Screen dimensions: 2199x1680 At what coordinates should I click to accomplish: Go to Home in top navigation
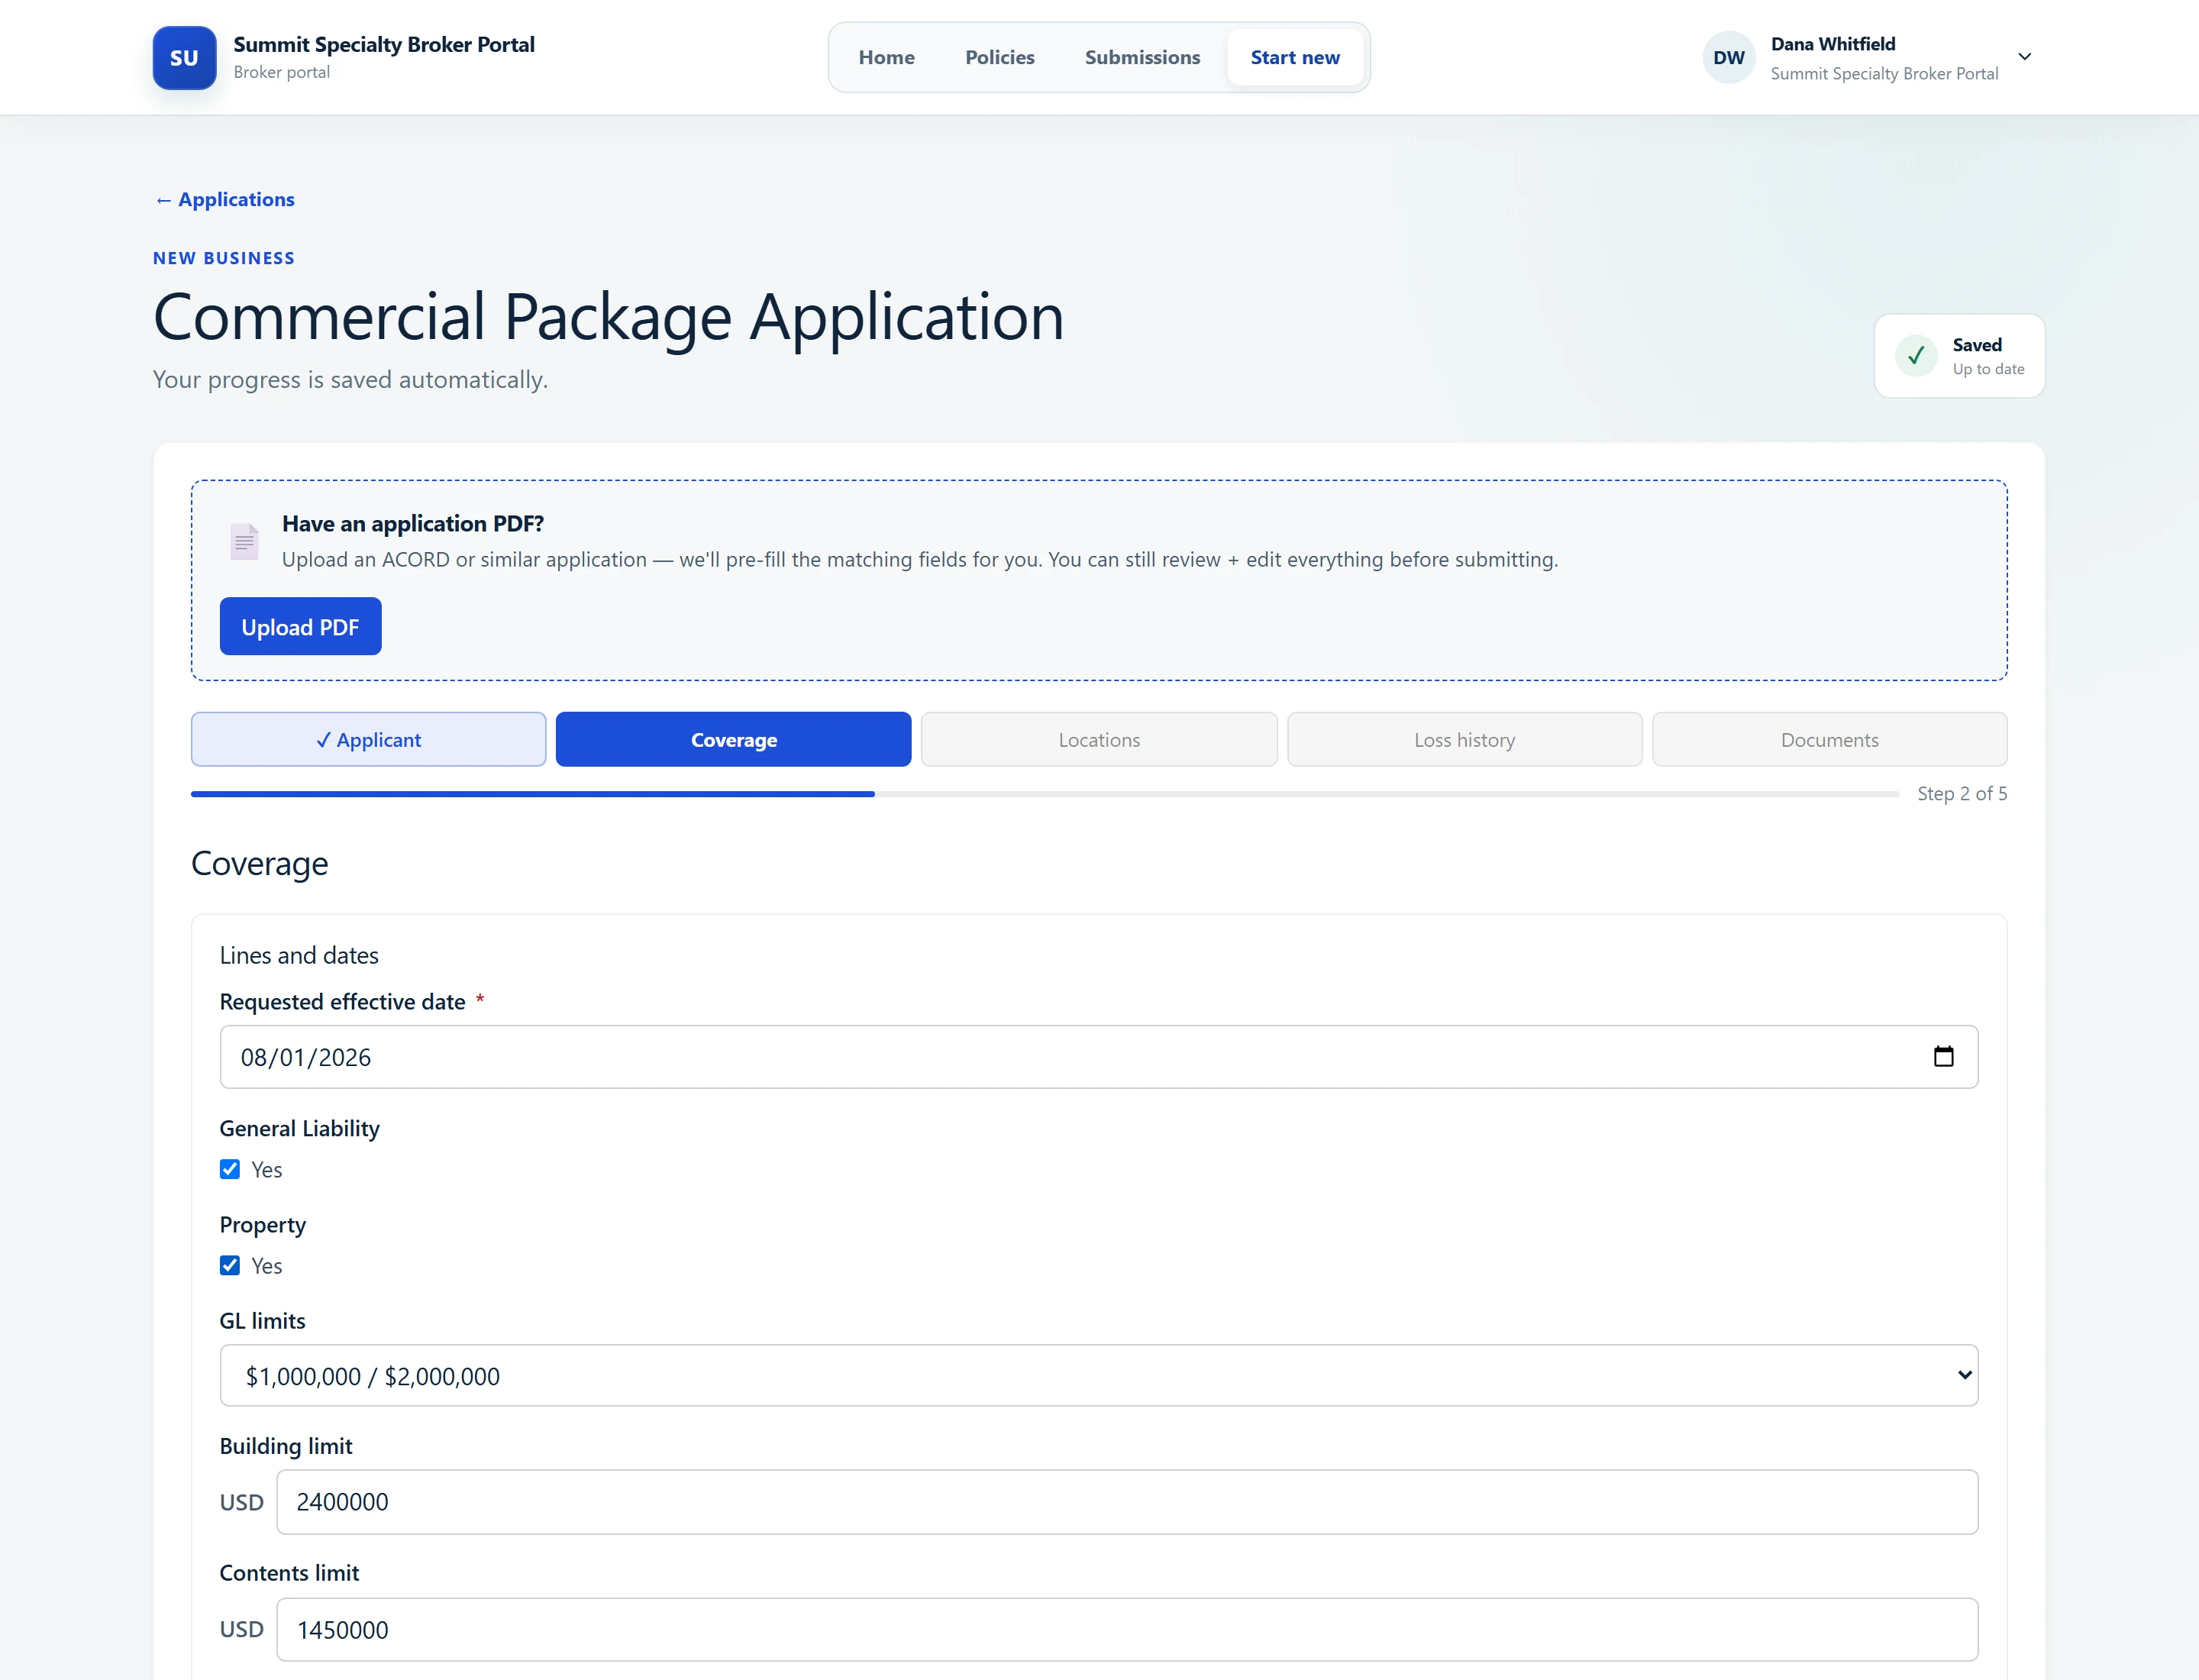tap(886, 57)
